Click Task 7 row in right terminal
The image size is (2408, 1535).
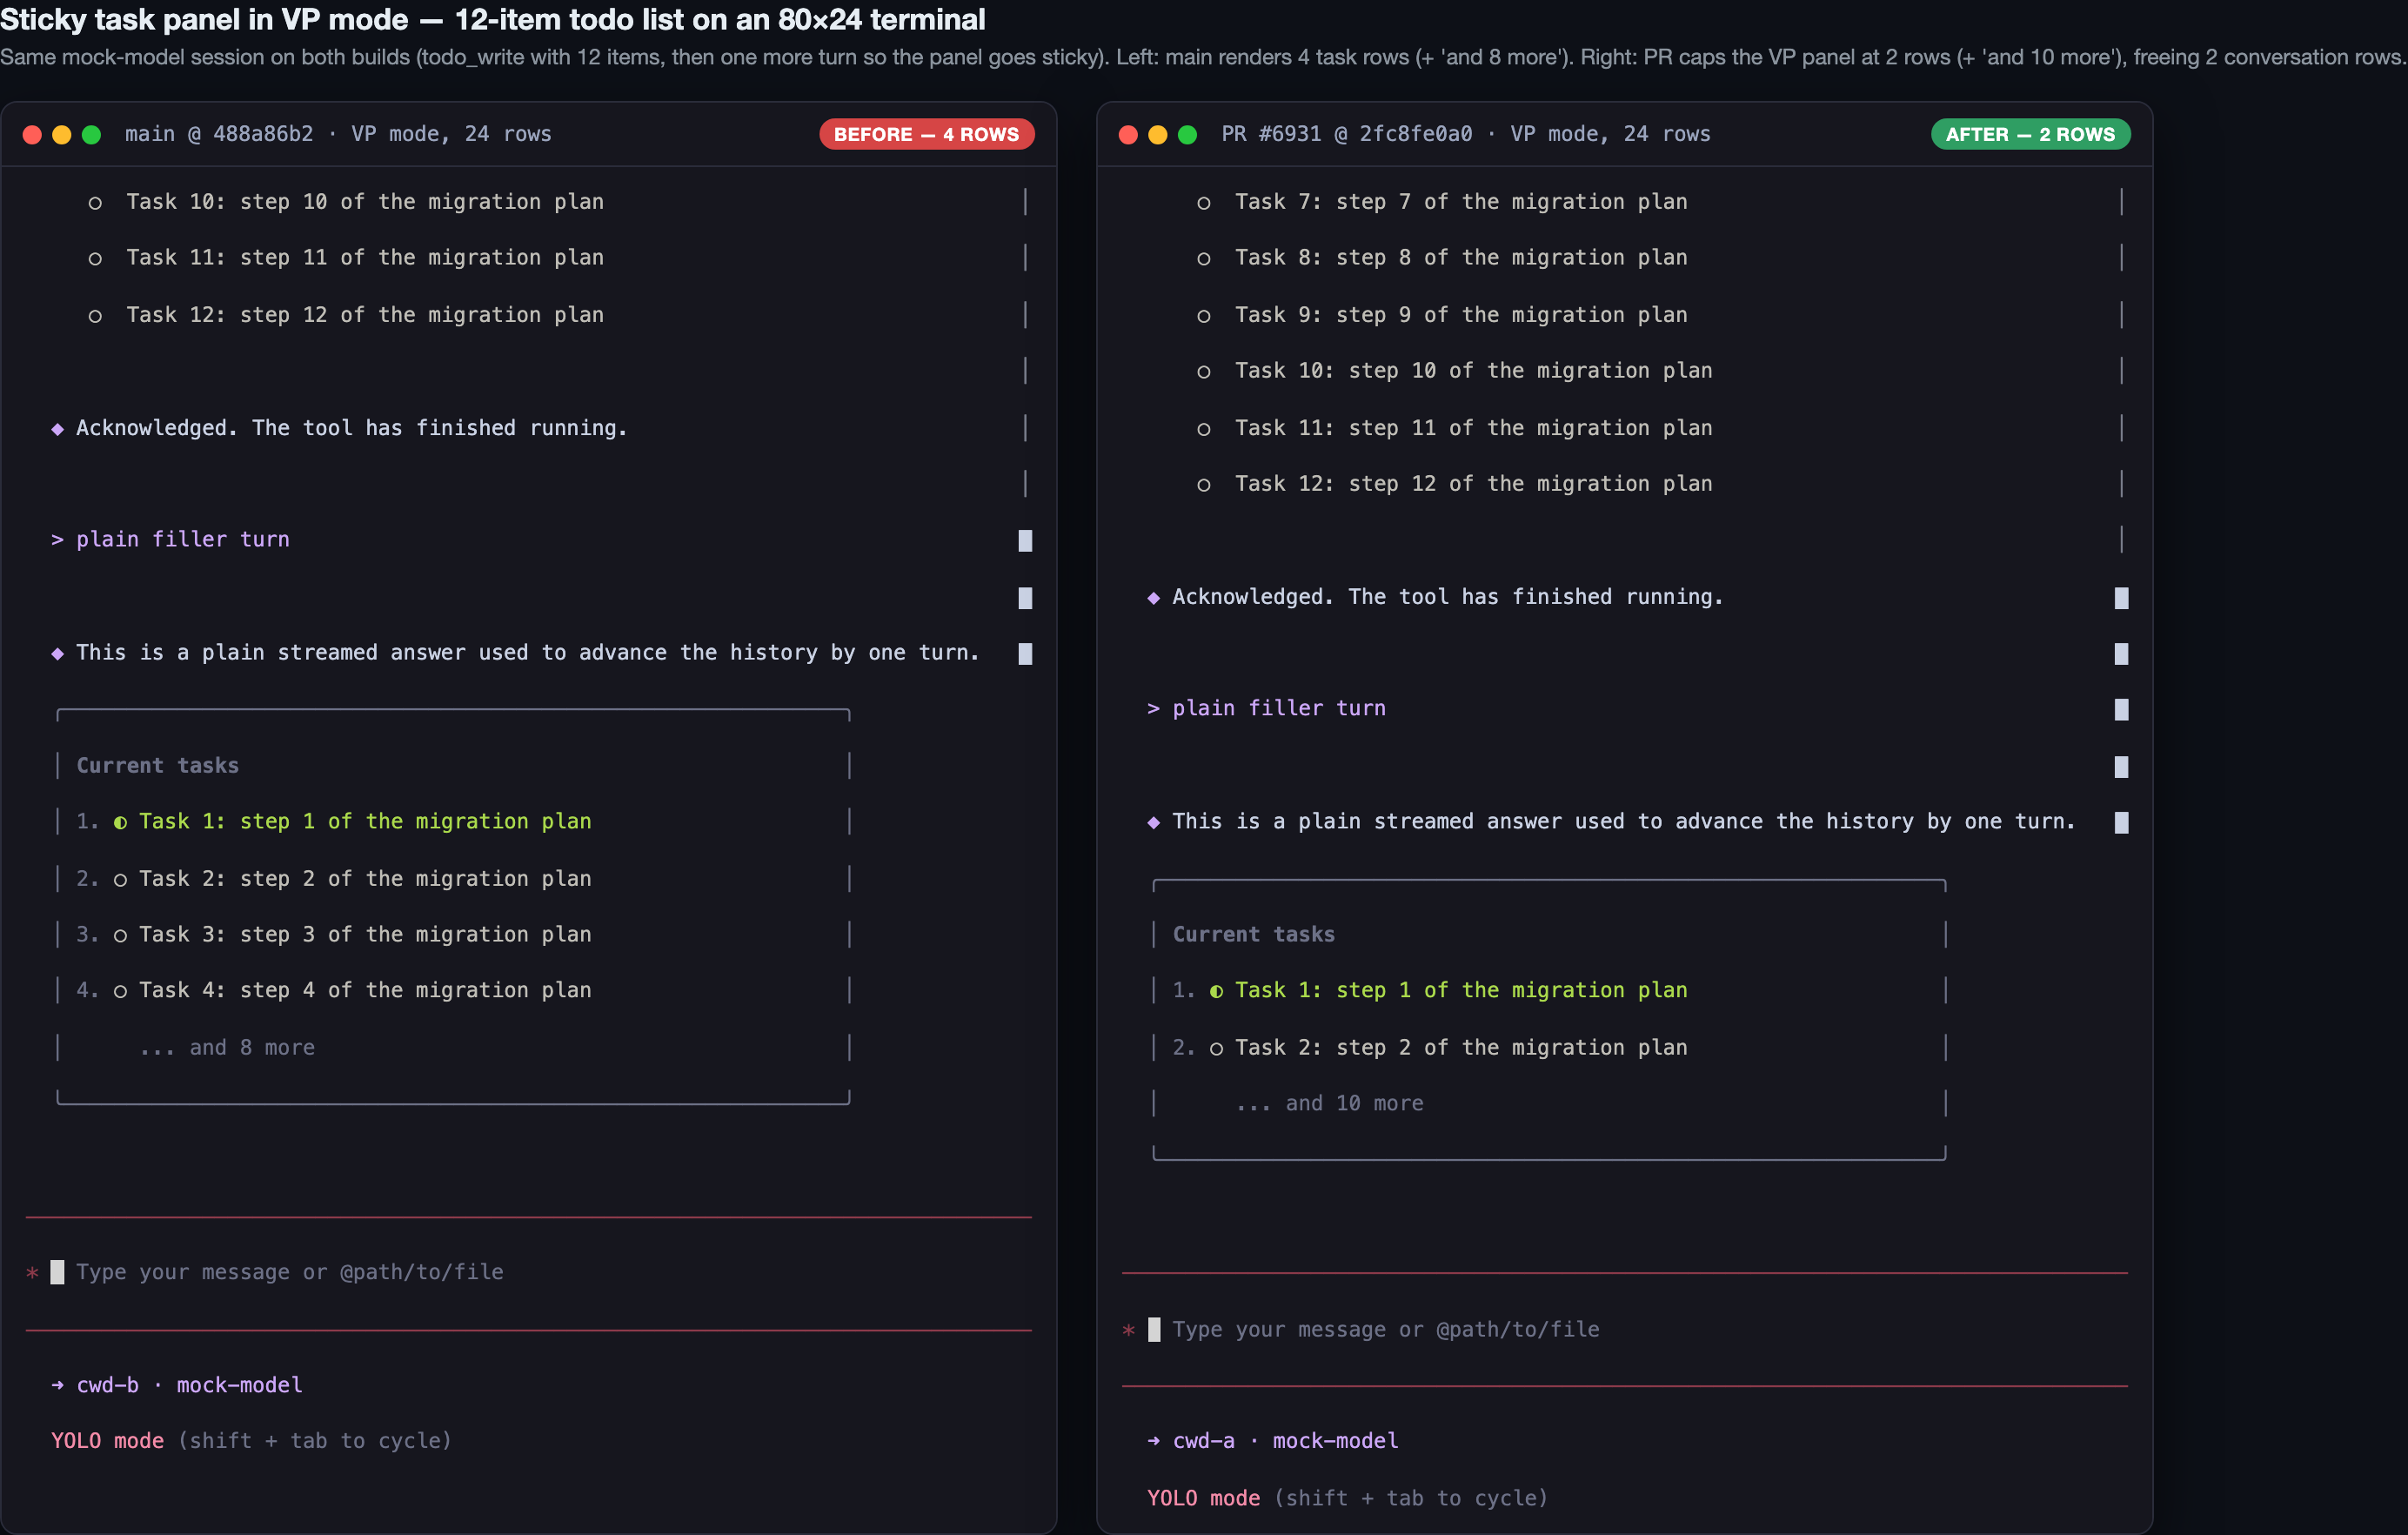point(1442,202)
